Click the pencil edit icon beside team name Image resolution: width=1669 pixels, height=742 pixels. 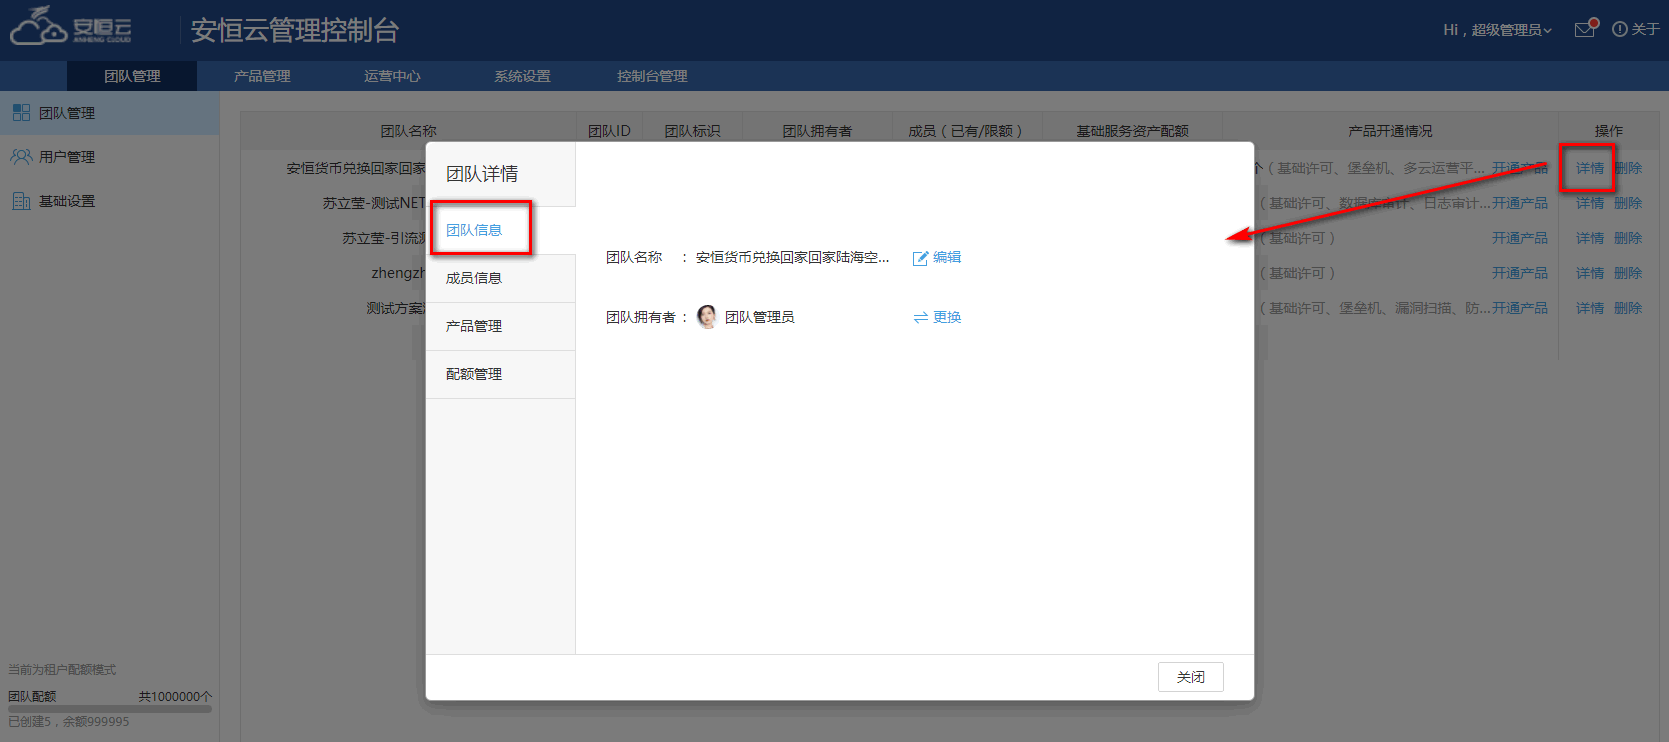tap(920, 258)
